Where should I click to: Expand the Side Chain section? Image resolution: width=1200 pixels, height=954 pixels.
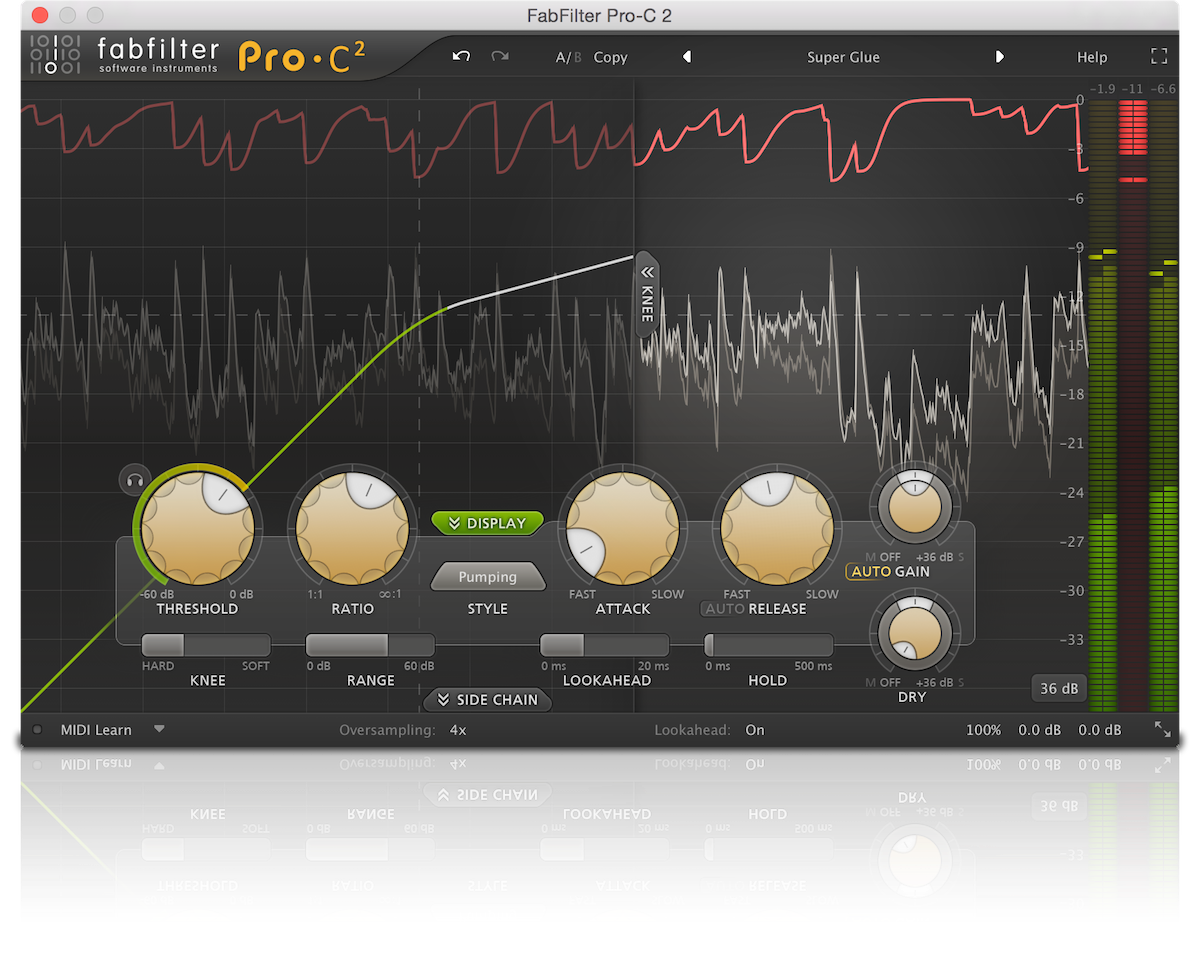click(x=487, y=700)
